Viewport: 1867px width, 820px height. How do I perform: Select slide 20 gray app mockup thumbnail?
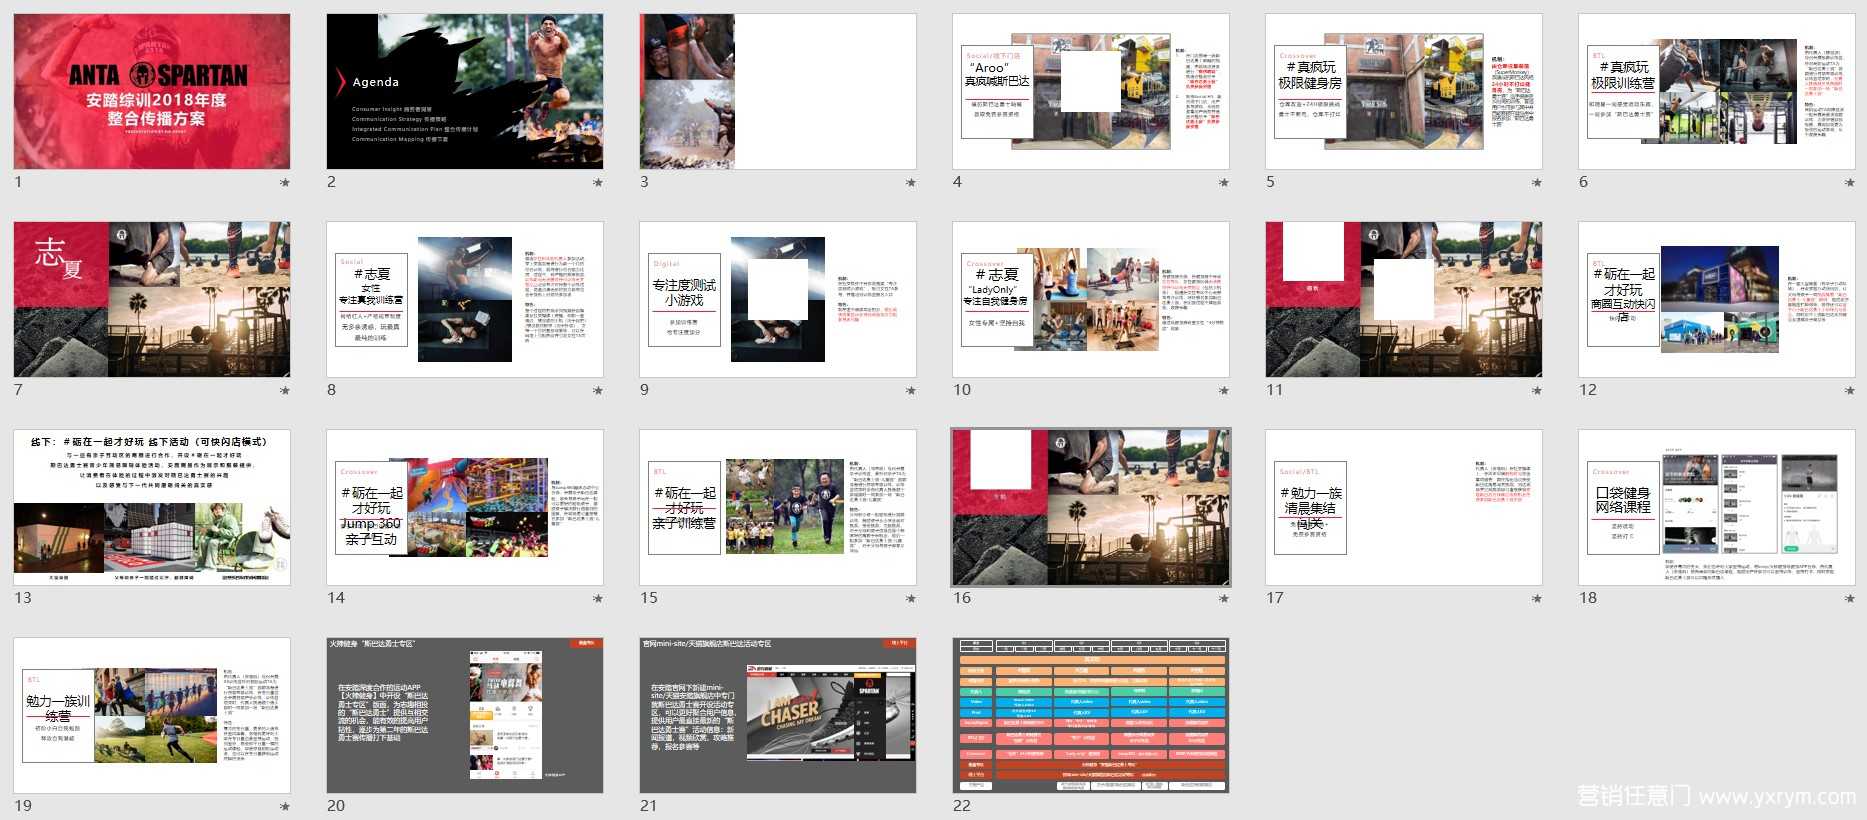(465, 715)
